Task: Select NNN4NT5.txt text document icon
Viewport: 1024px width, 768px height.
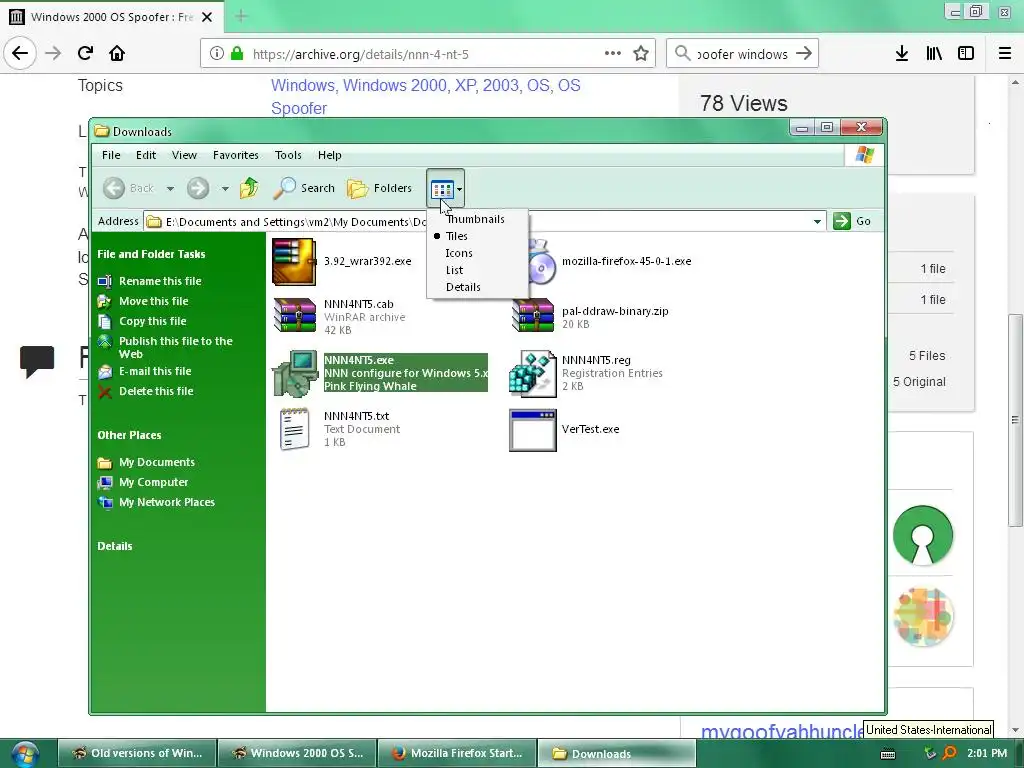Action: point(295,429)
